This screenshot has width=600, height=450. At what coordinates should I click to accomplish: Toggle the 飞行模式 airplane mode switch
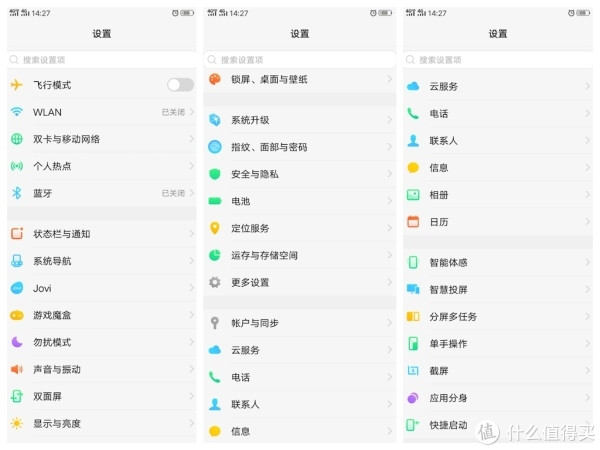pos(180,85)
